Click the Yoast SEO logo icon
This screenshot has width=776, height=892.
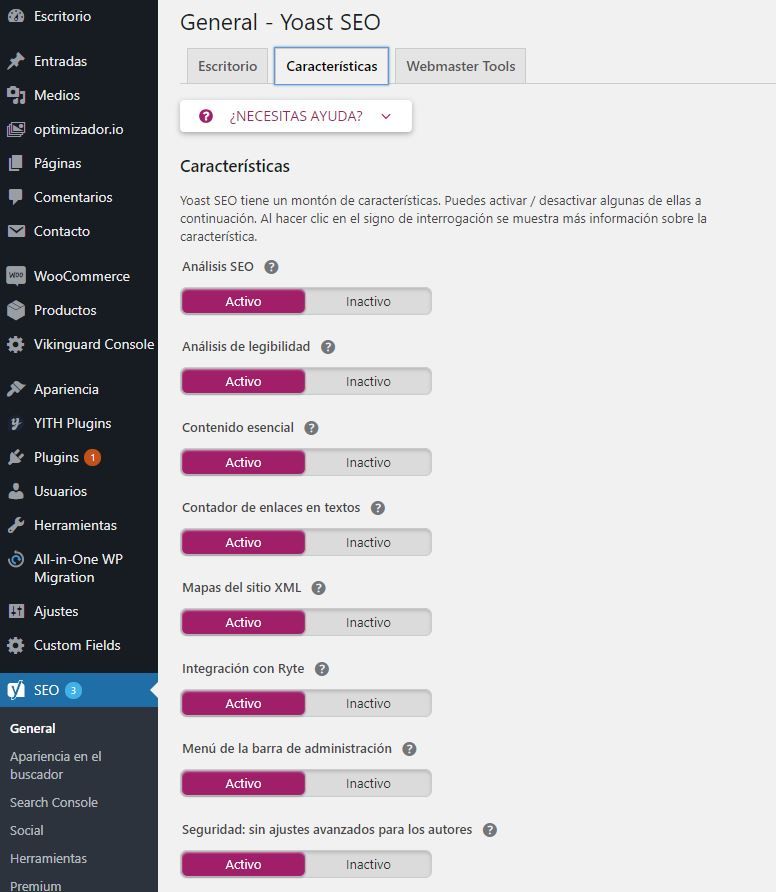16,690
